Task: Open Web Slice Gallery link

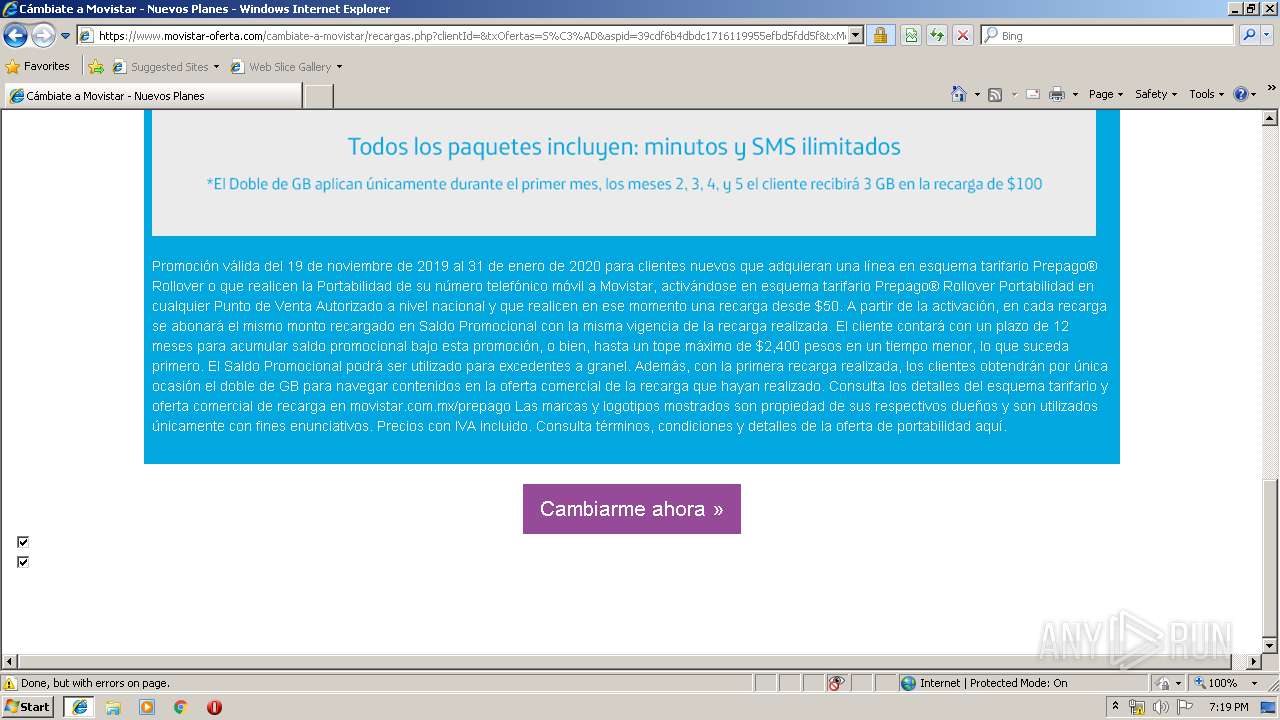Action: [x=286, y=67]
